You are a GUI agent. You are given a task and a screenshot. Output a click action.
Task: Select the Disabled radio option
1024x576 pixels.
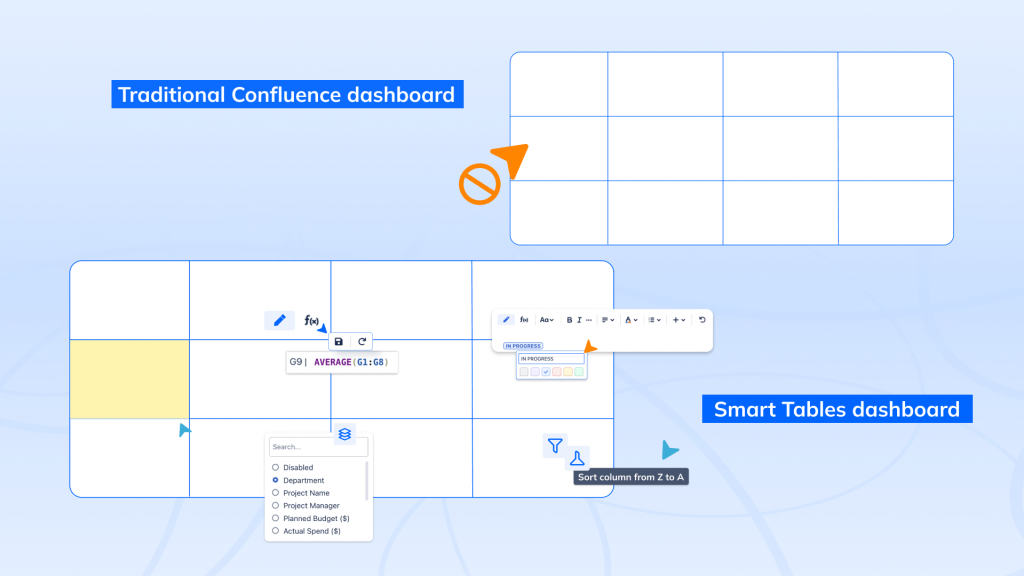click(276, 468)
